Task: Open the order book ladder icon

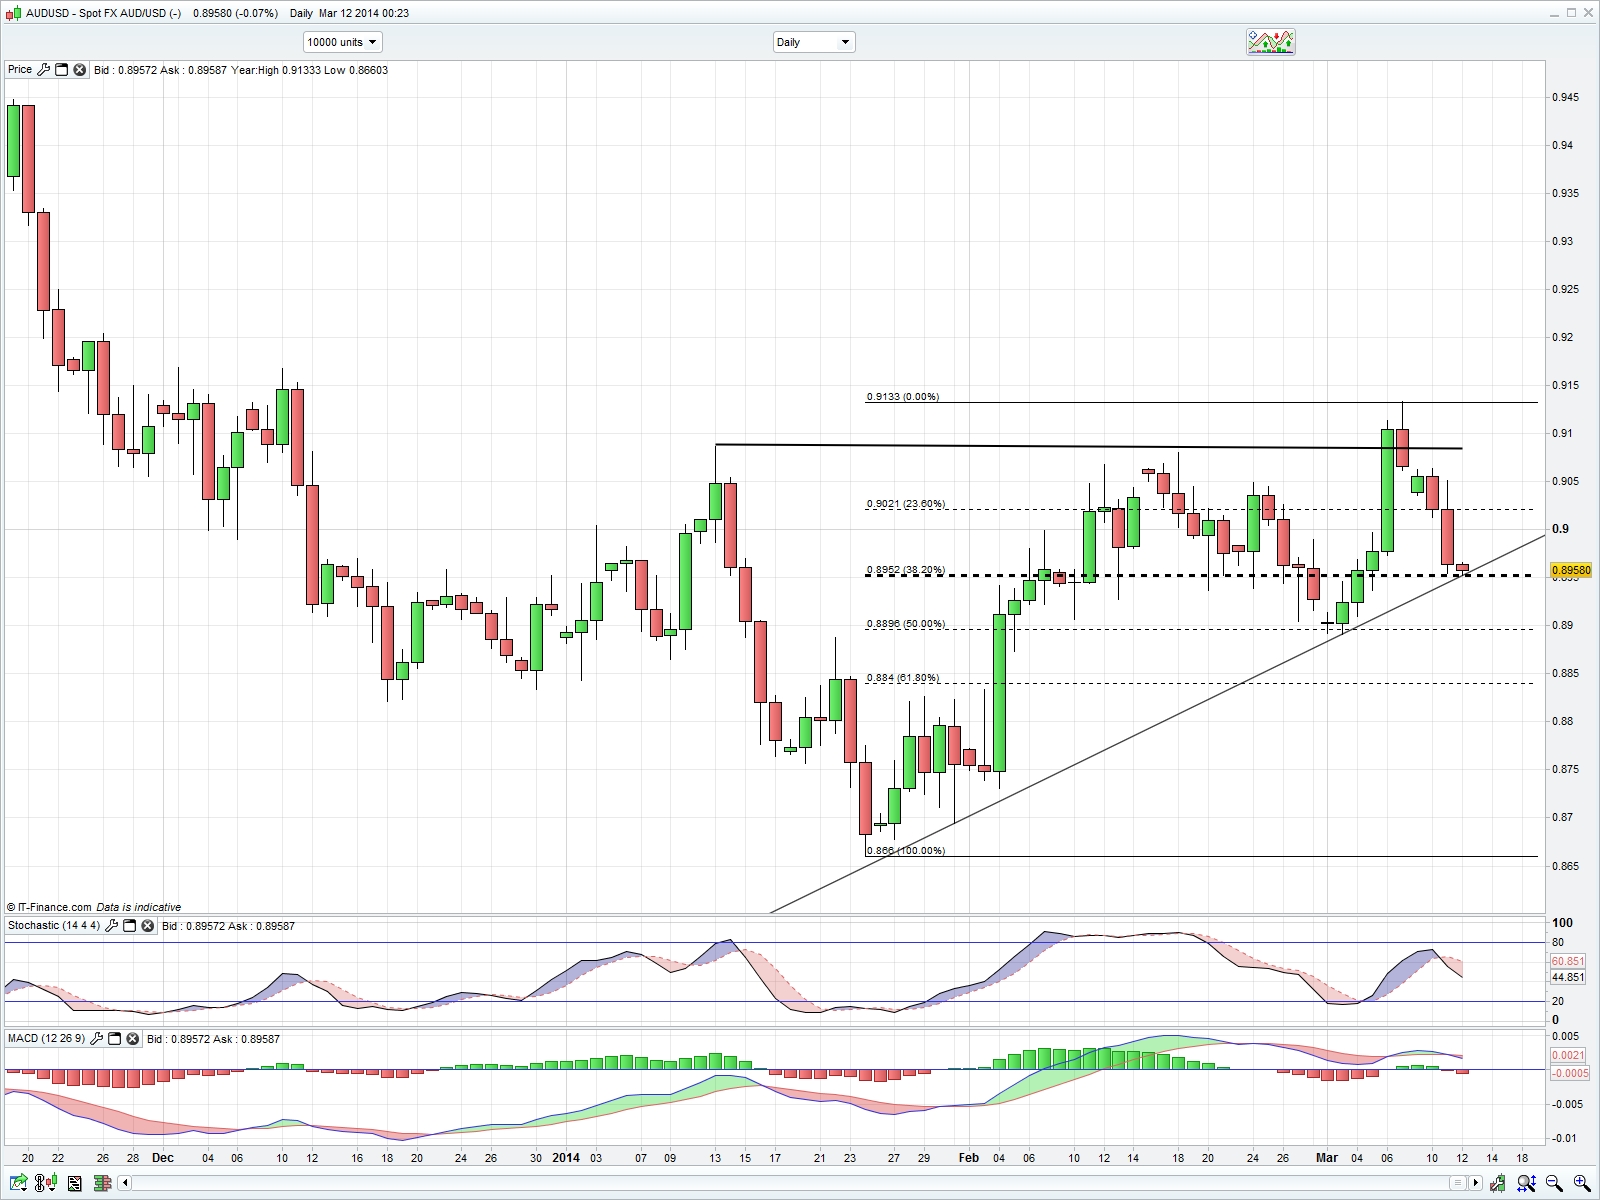Action: point(101,1183)
